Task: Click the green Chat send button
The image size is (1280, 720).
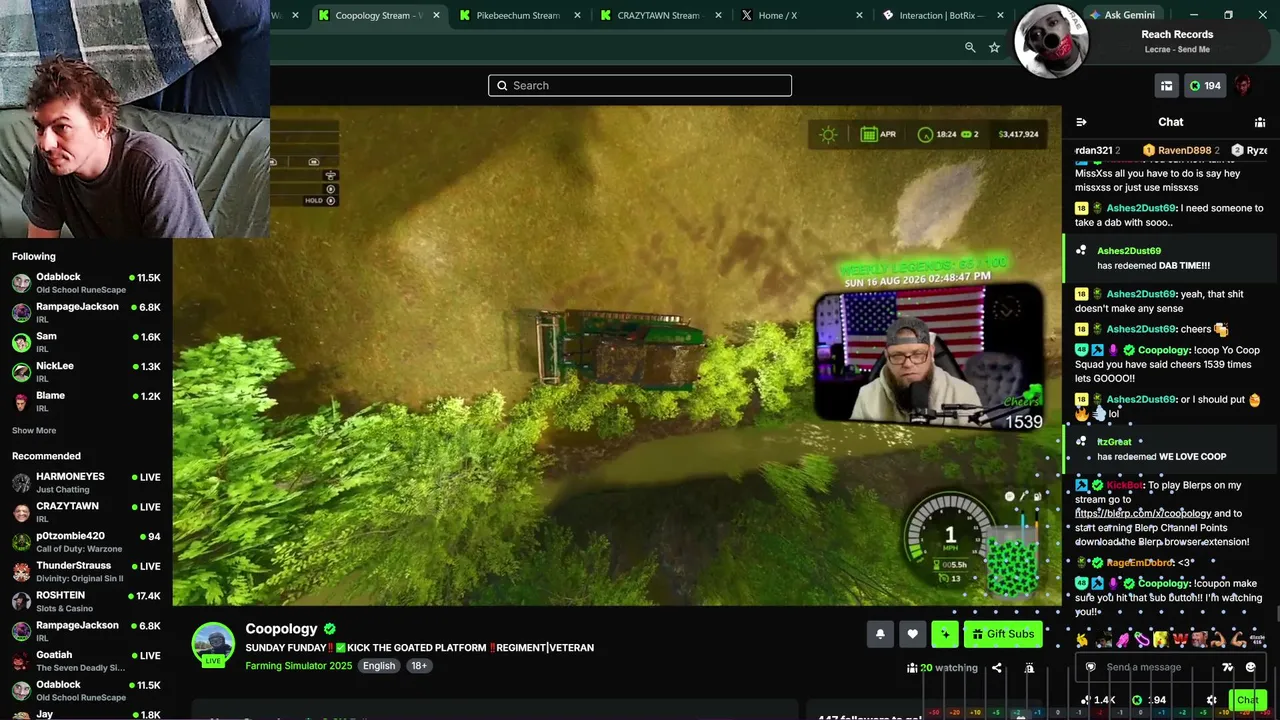Action: pos(1247,700)
